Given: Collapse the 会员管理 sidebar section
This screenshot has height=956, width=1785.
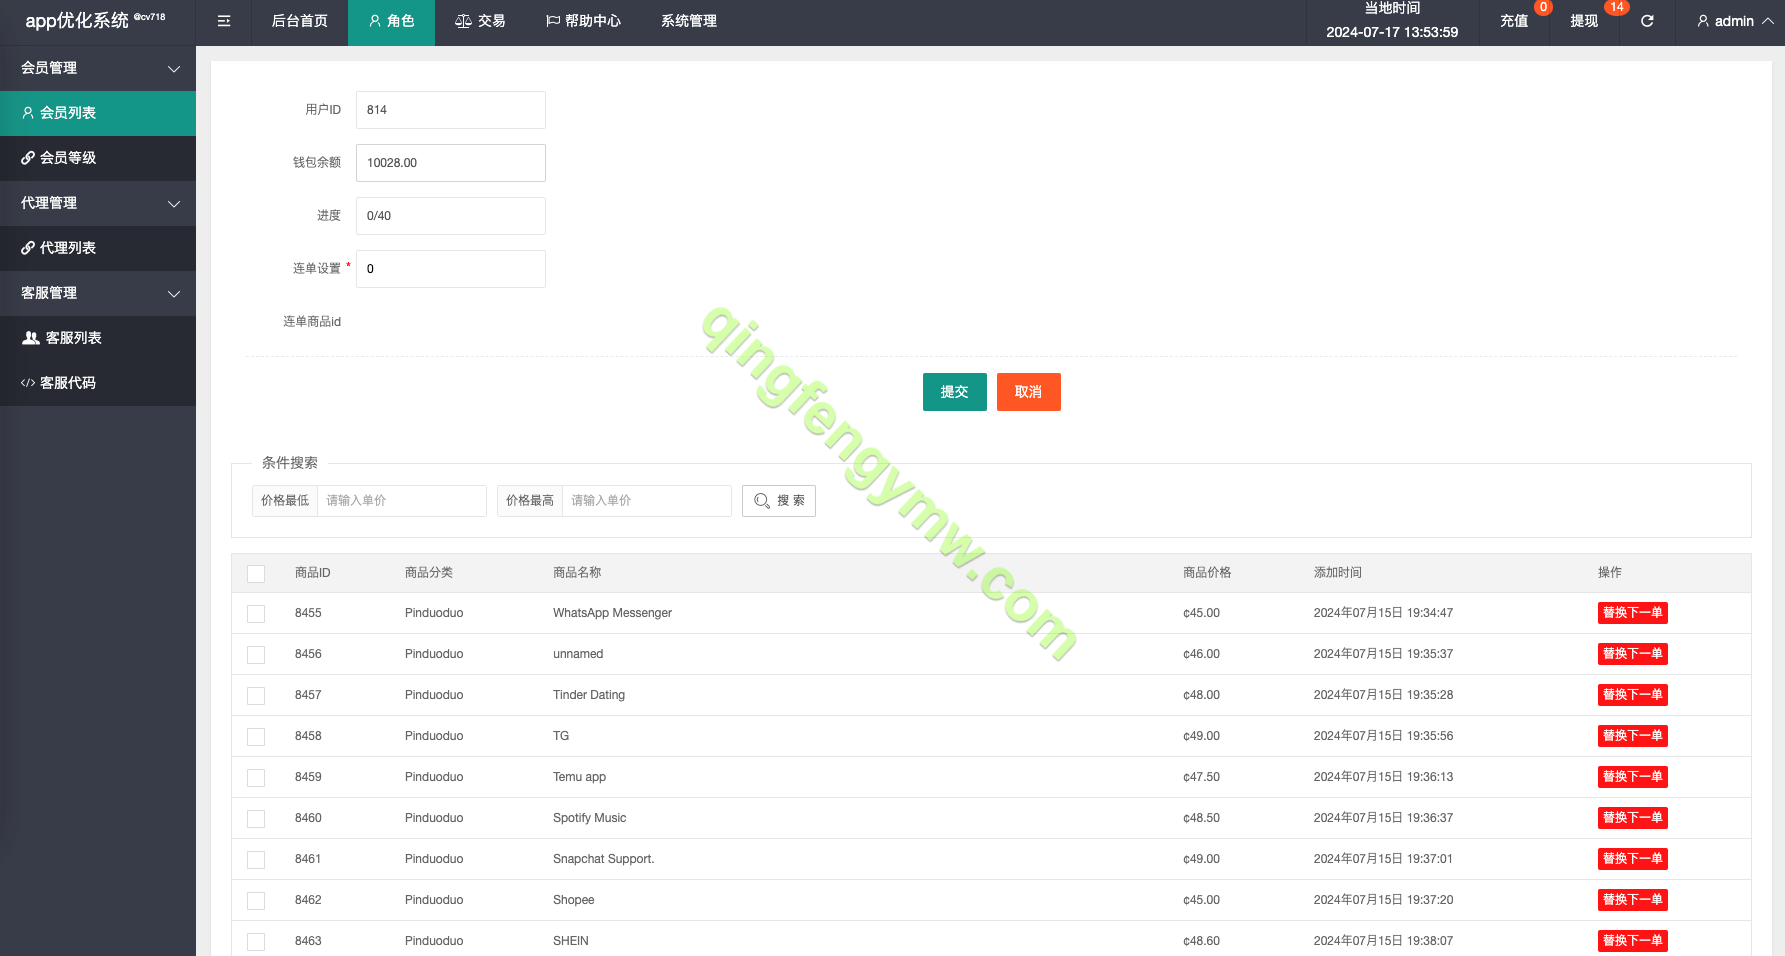Looking at the screenshot, I should click(x=98, y=68).
